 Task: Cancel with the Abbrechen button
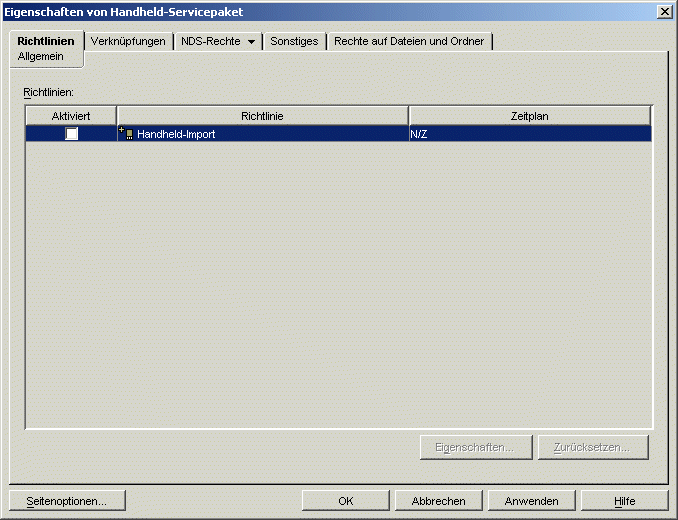click(x=438, y=501)
